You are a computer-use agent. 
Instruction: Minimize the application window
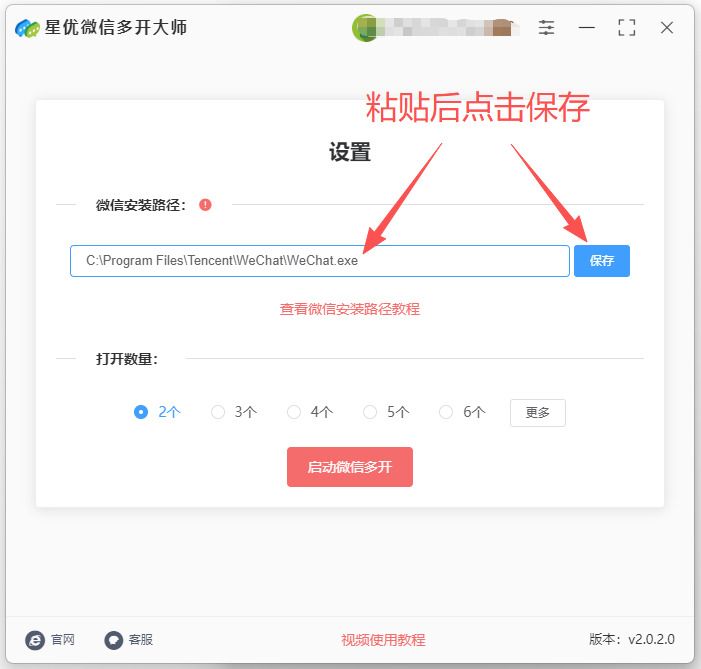[587, 28]
